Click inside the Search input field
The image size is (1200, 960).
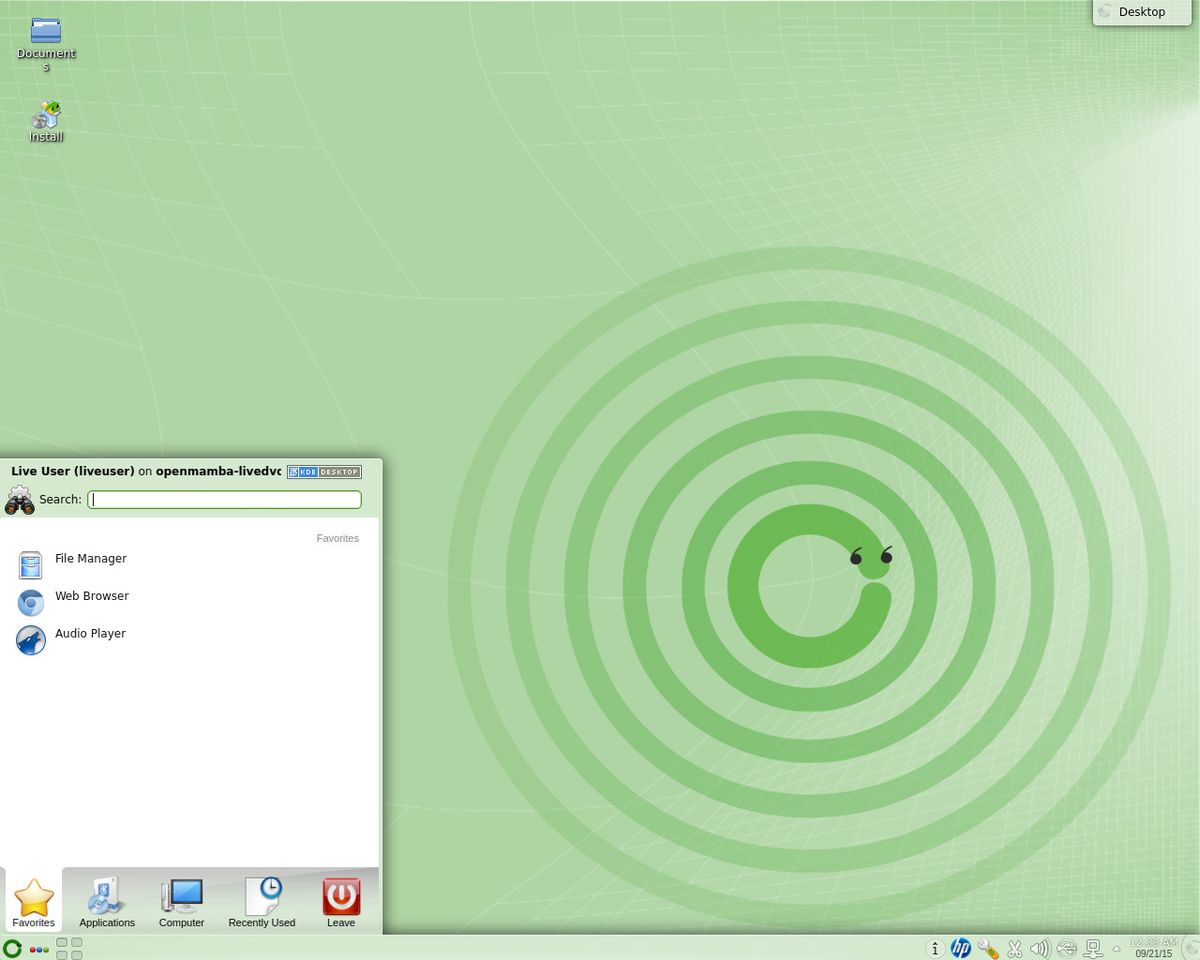[x=224, y=499]
